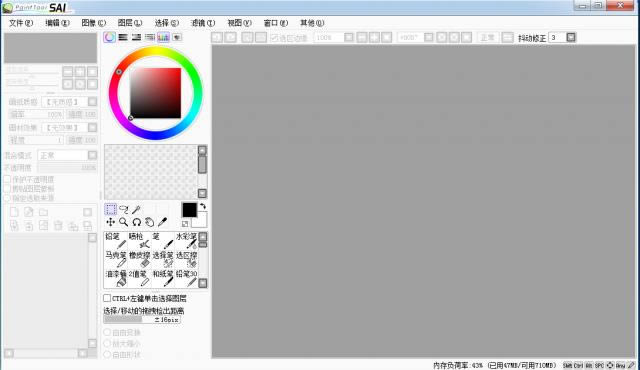Open the 滤镜 menu
Image resolution: width=640 pixels, height=370 pixels.
click(x=203, y=23)
